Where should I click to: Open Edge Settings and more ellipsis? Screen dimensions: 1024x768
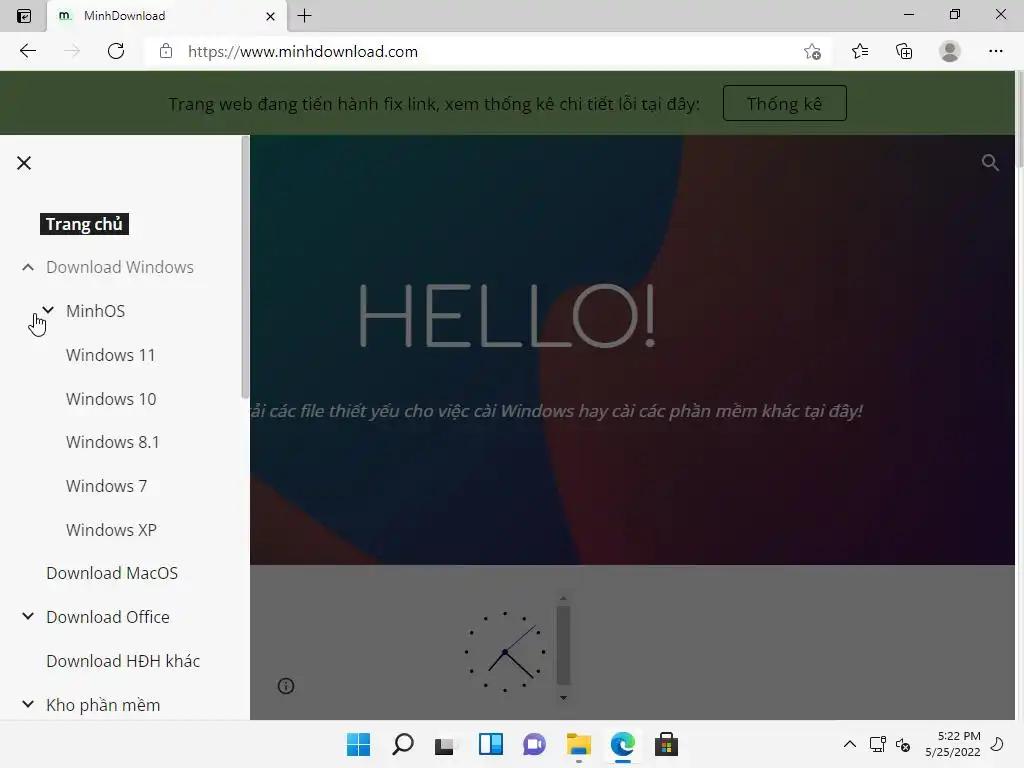[x=995, y=51]
